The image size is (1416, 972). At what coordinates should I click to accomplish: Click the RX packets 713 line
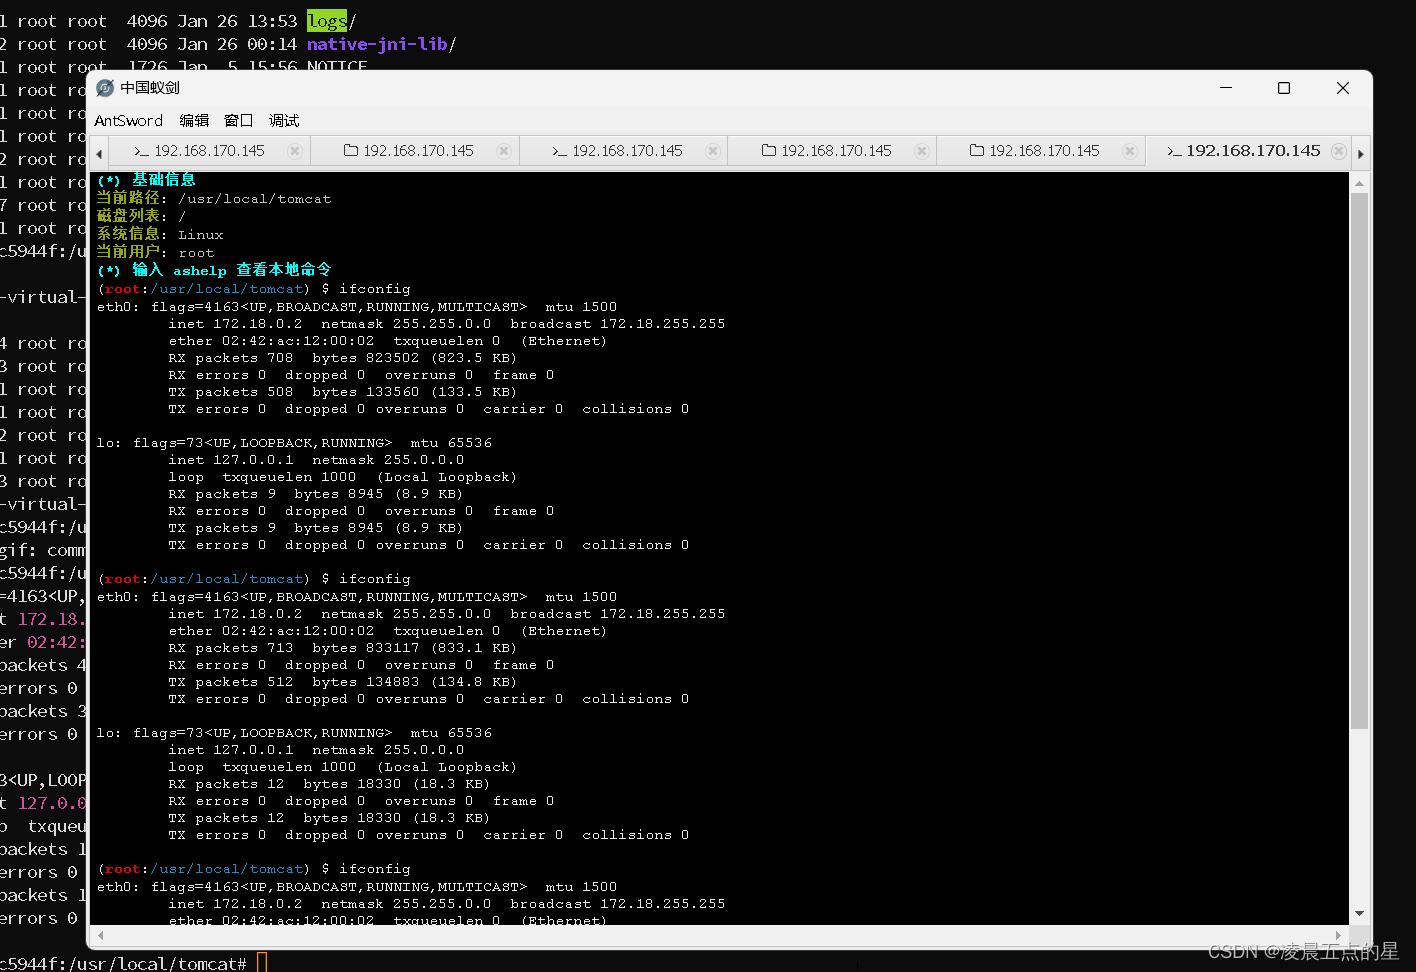click(x=342, y=648)
